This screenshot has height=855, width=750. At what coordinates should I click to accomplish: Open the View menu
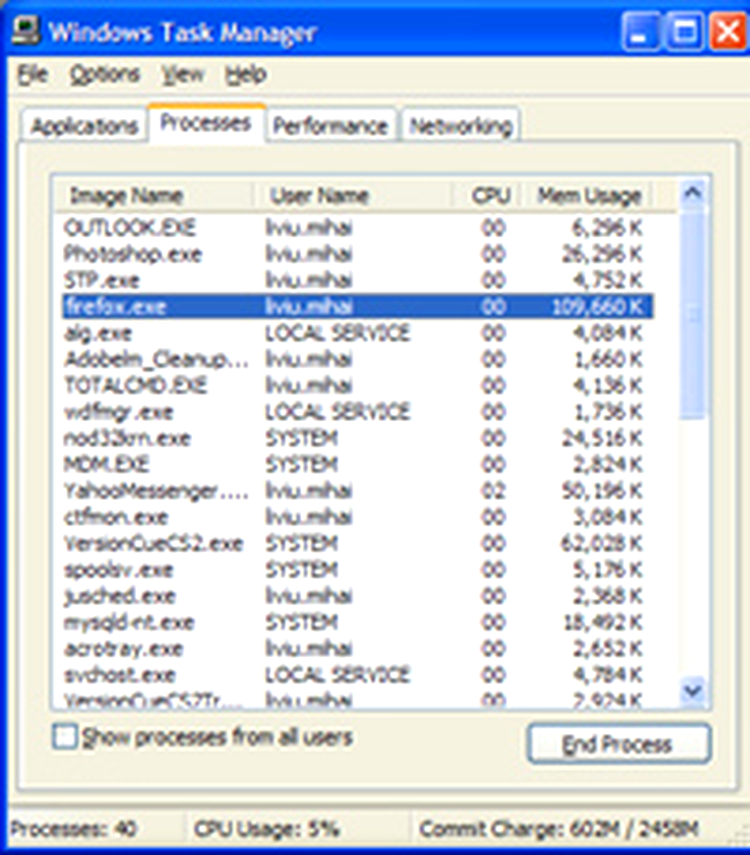point(183,75)
